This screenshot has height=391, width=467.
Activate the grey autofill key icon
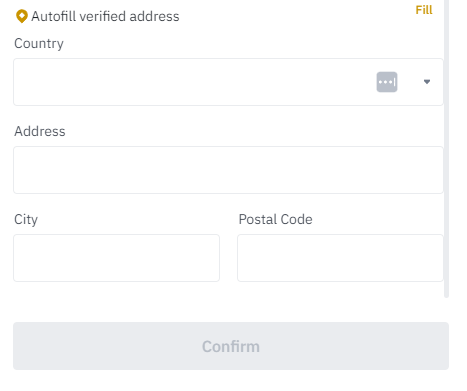tap(387, 82)
